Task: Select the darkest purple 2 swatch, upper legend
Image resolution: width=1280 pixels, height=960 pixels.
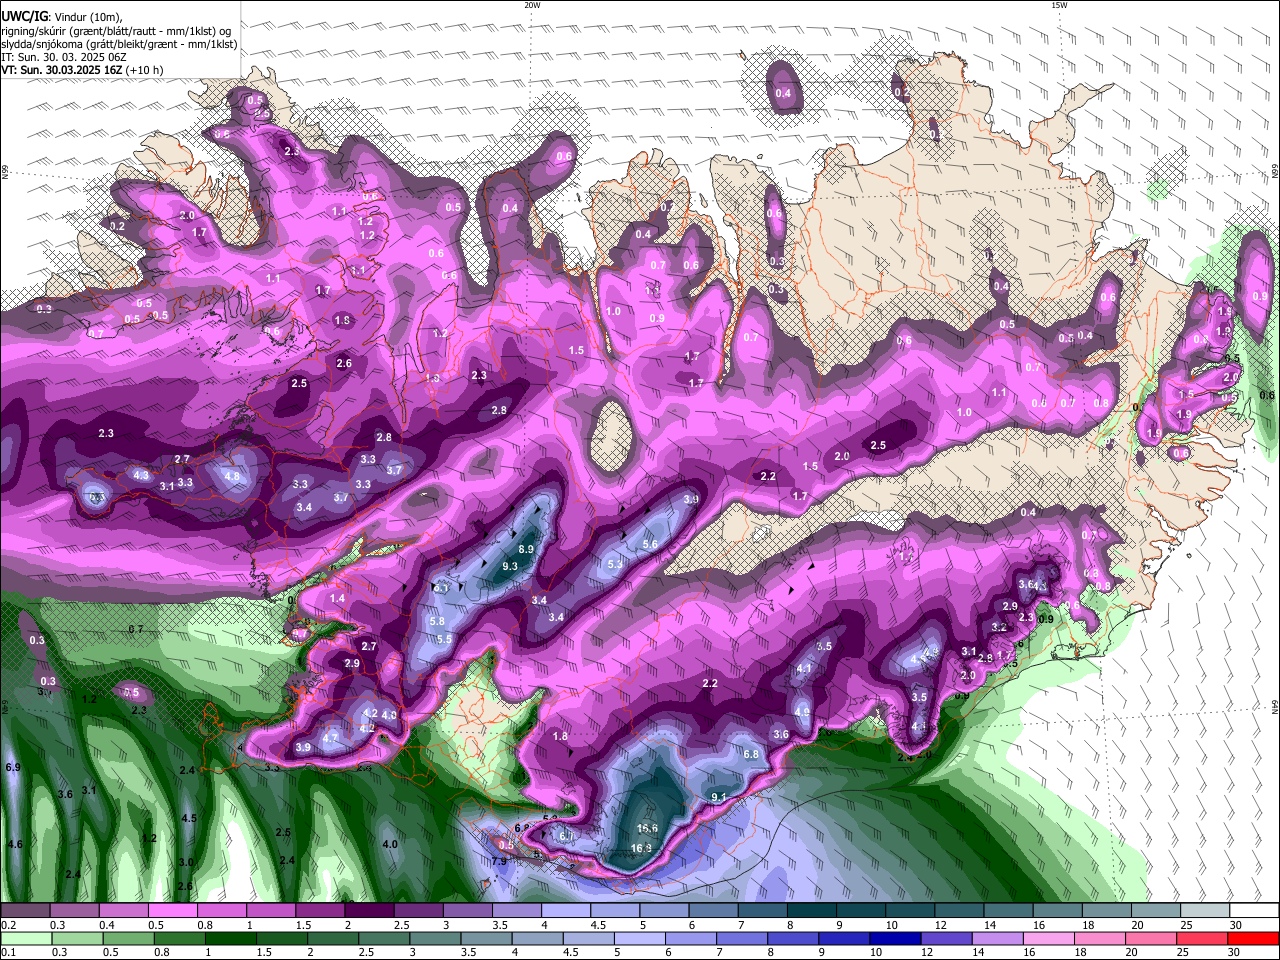Action: (x=370, y=911)
